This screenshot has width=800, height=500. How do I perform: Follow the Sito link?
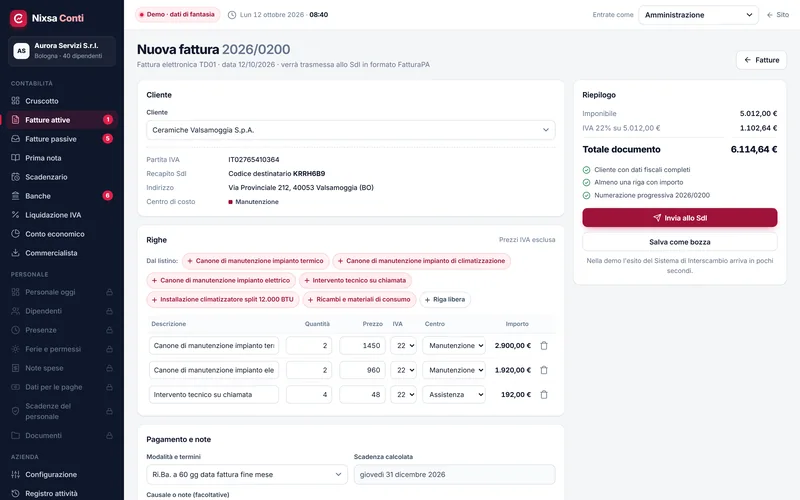[778, 15]
